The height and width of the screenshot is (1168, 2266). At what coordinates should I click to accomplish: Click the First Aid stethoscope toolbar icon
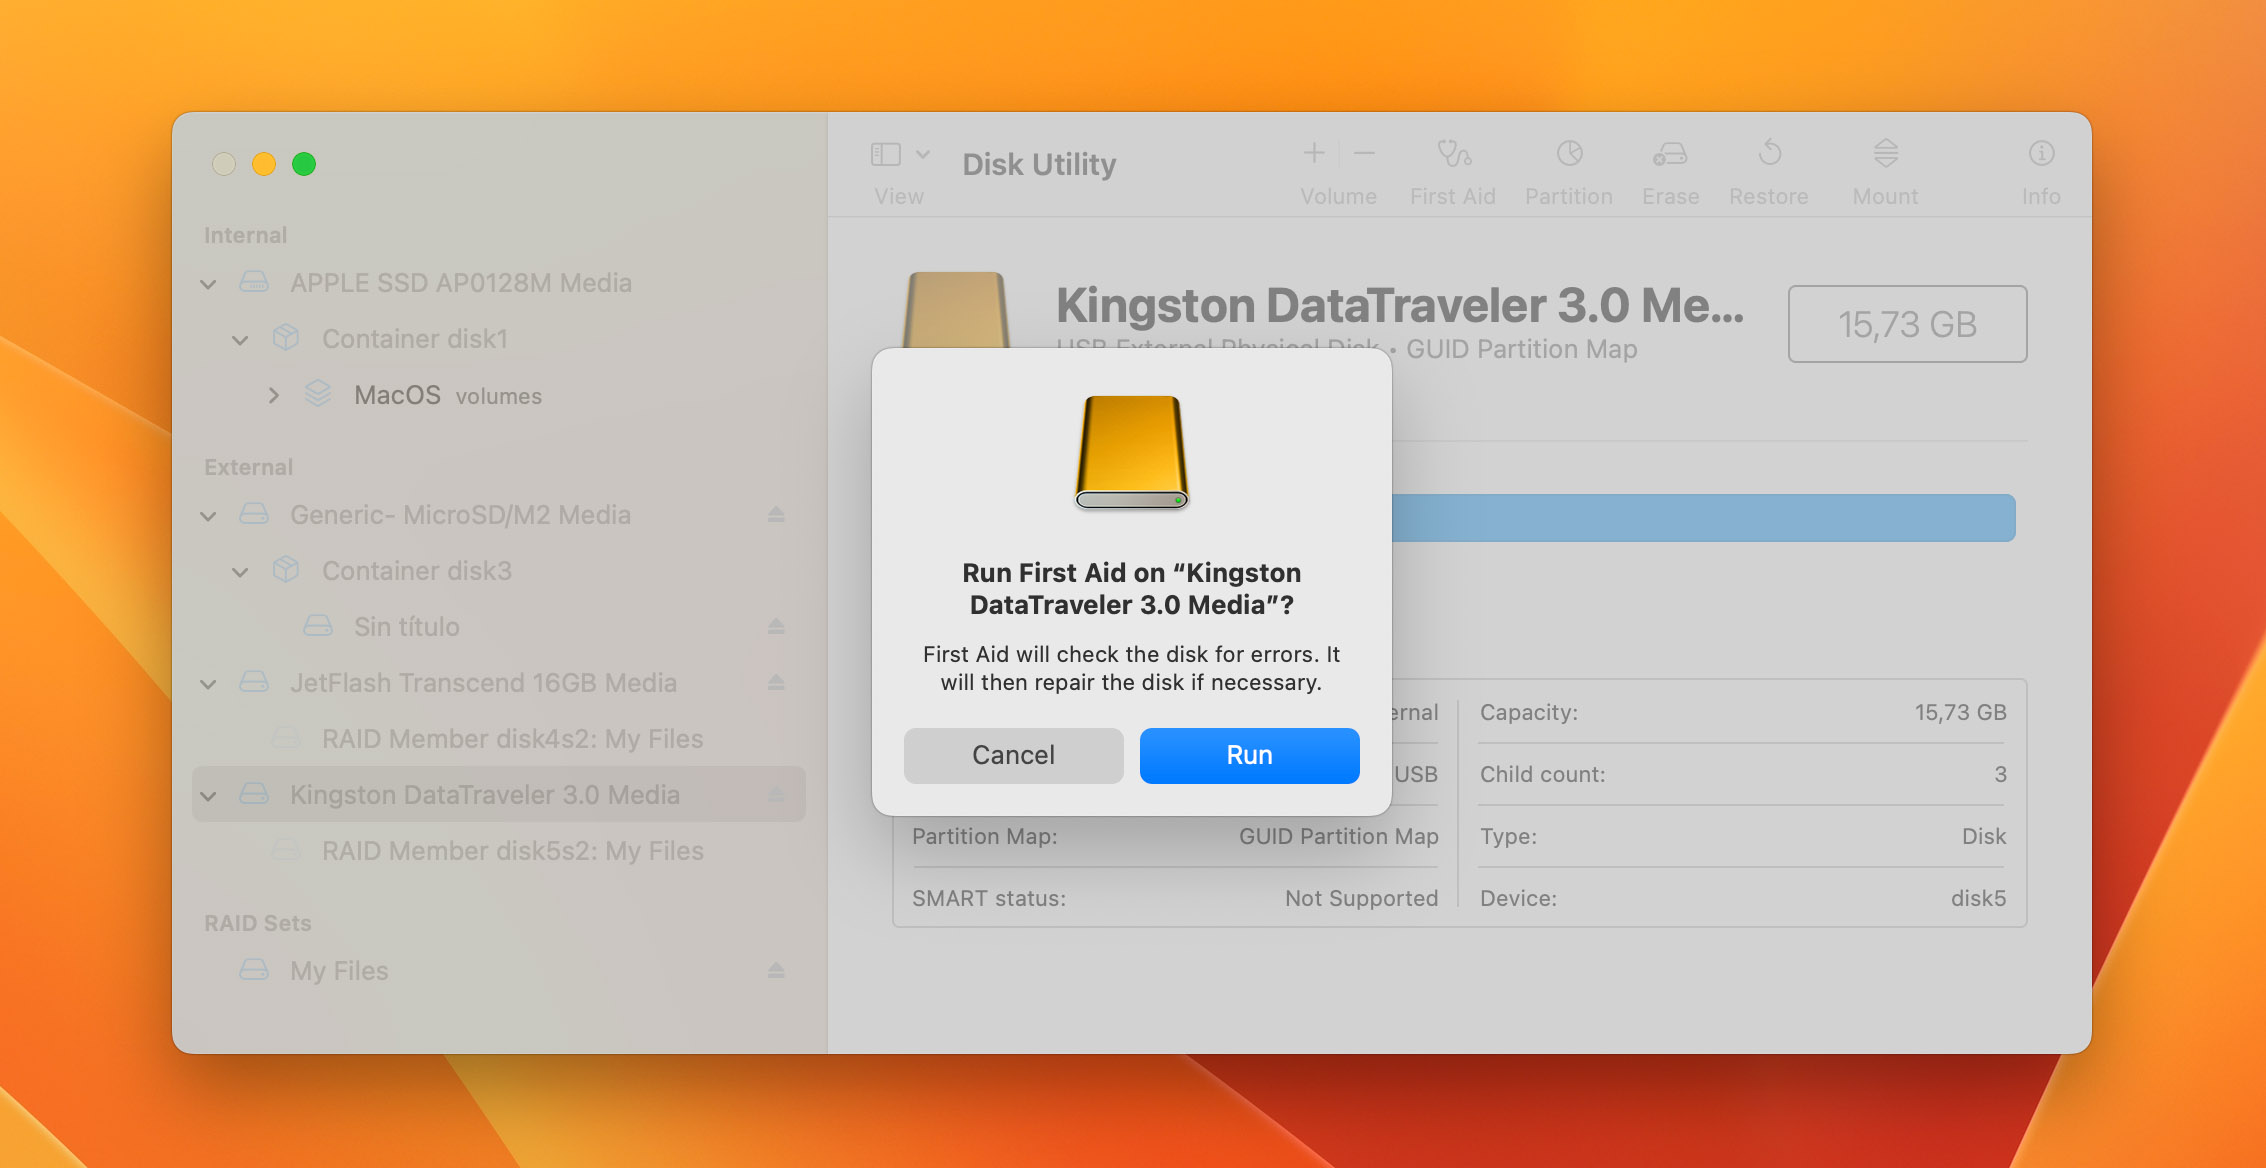point(1453,153)
